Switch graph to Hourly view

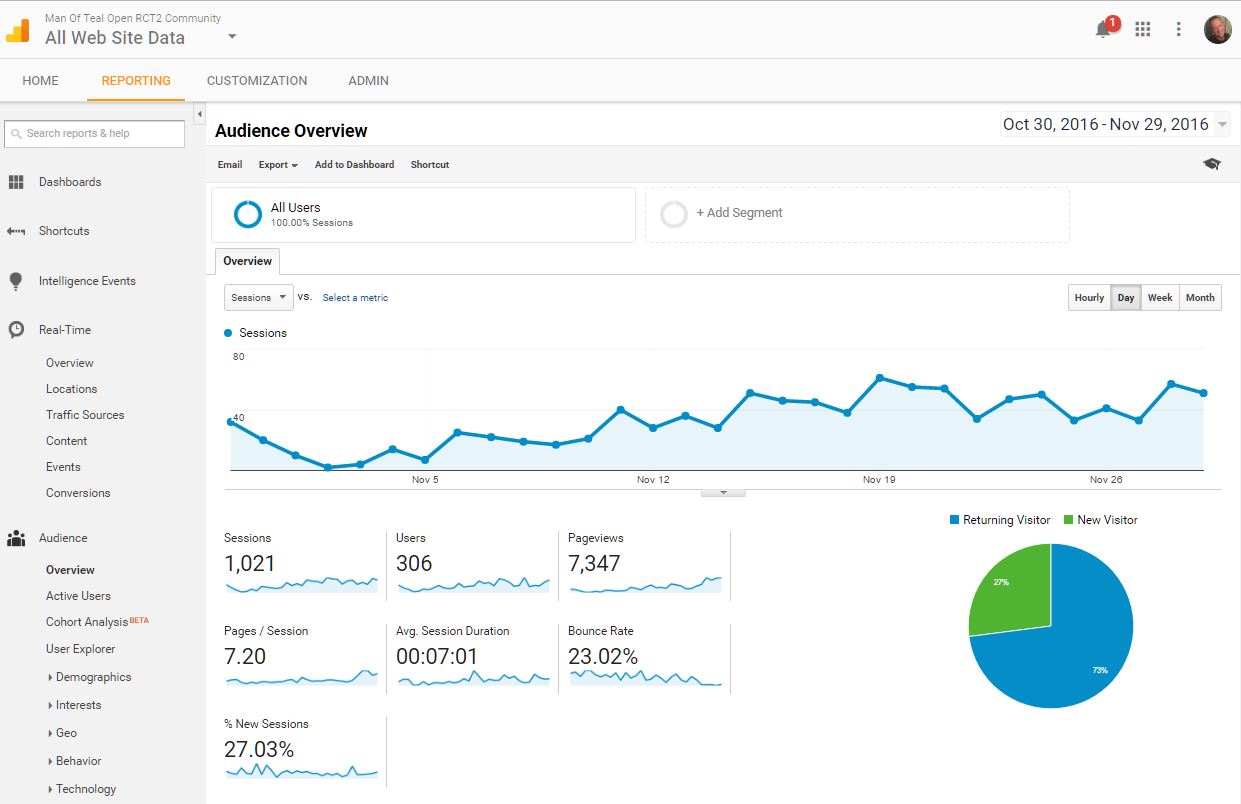1089,298
